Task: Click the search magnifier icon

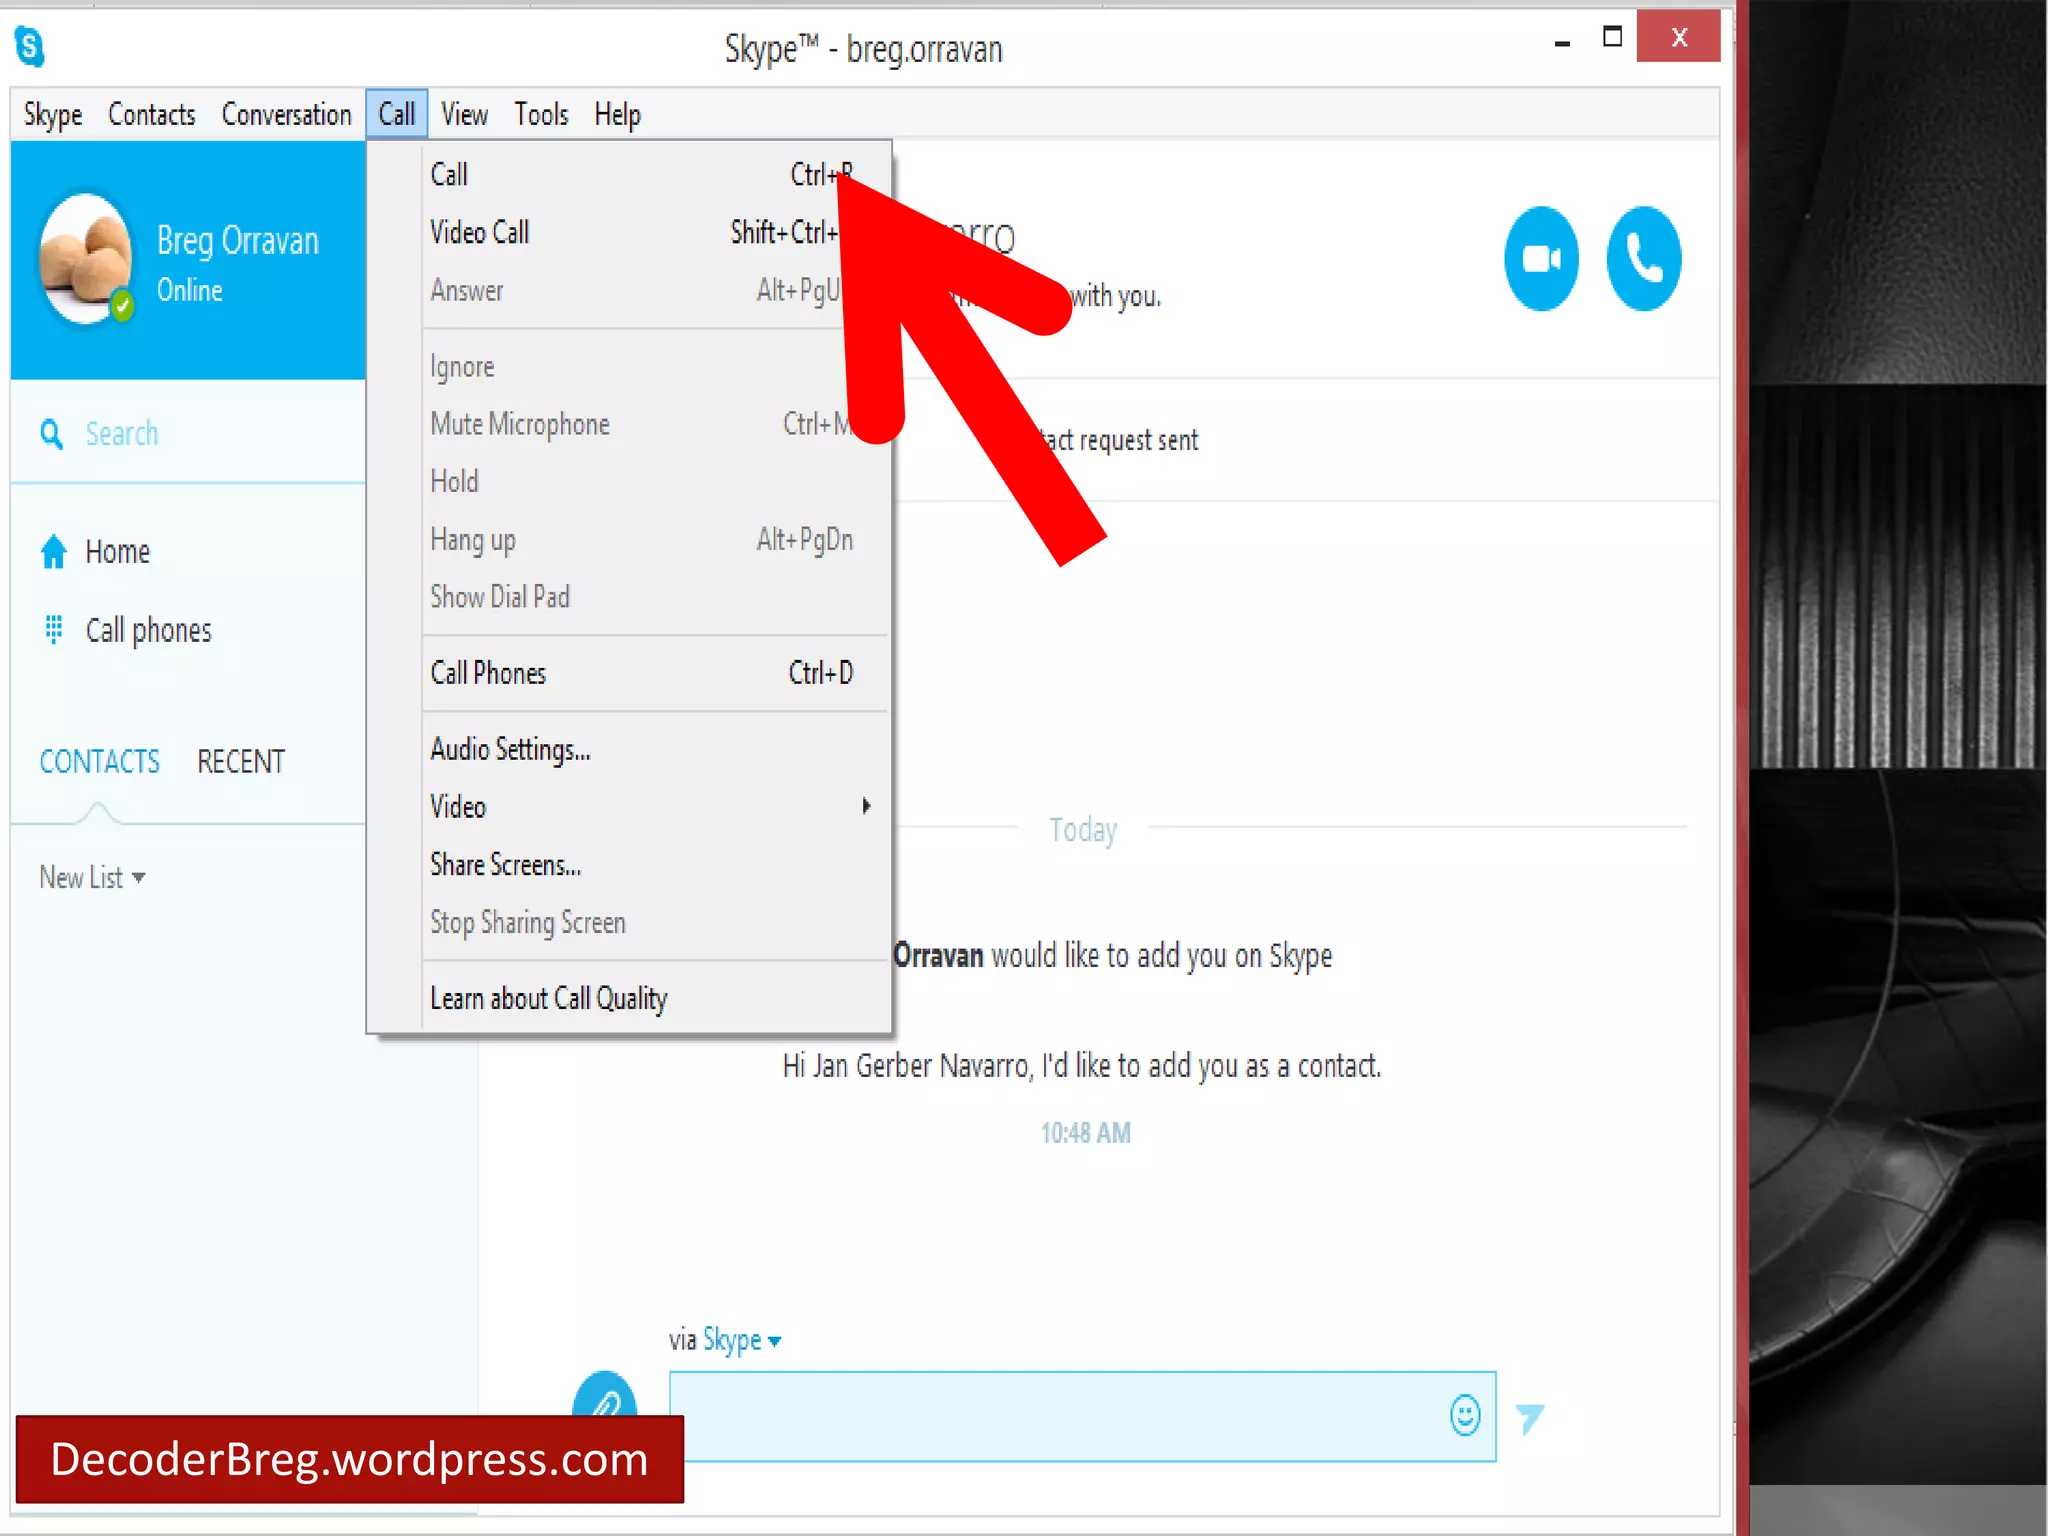Action: [51, 434]
